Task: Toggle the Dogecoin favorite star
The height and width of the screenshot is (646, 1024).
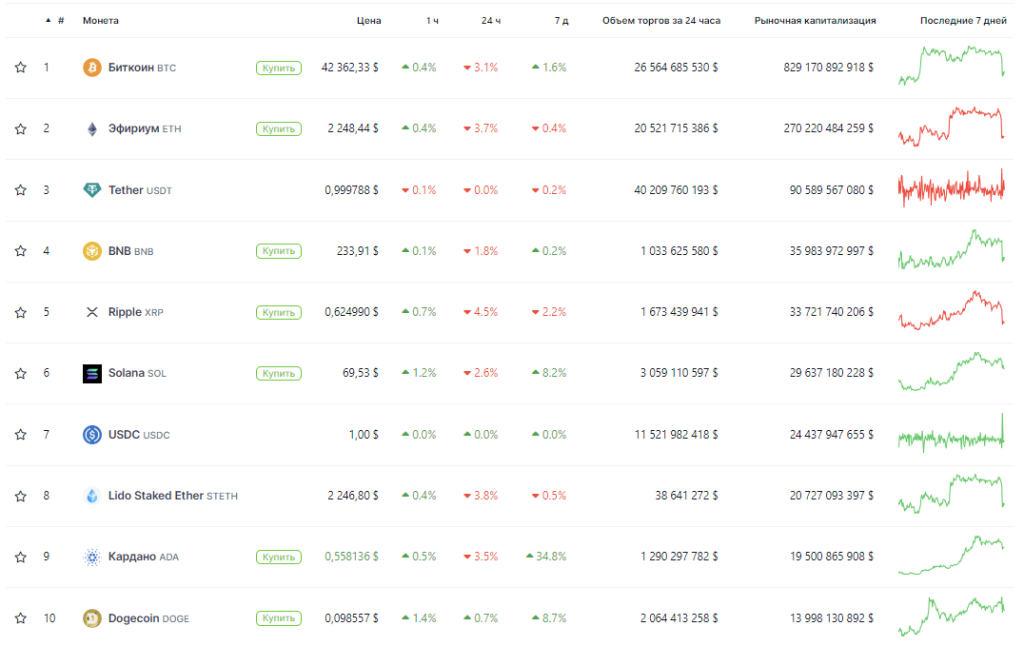Action: point(21,618)
